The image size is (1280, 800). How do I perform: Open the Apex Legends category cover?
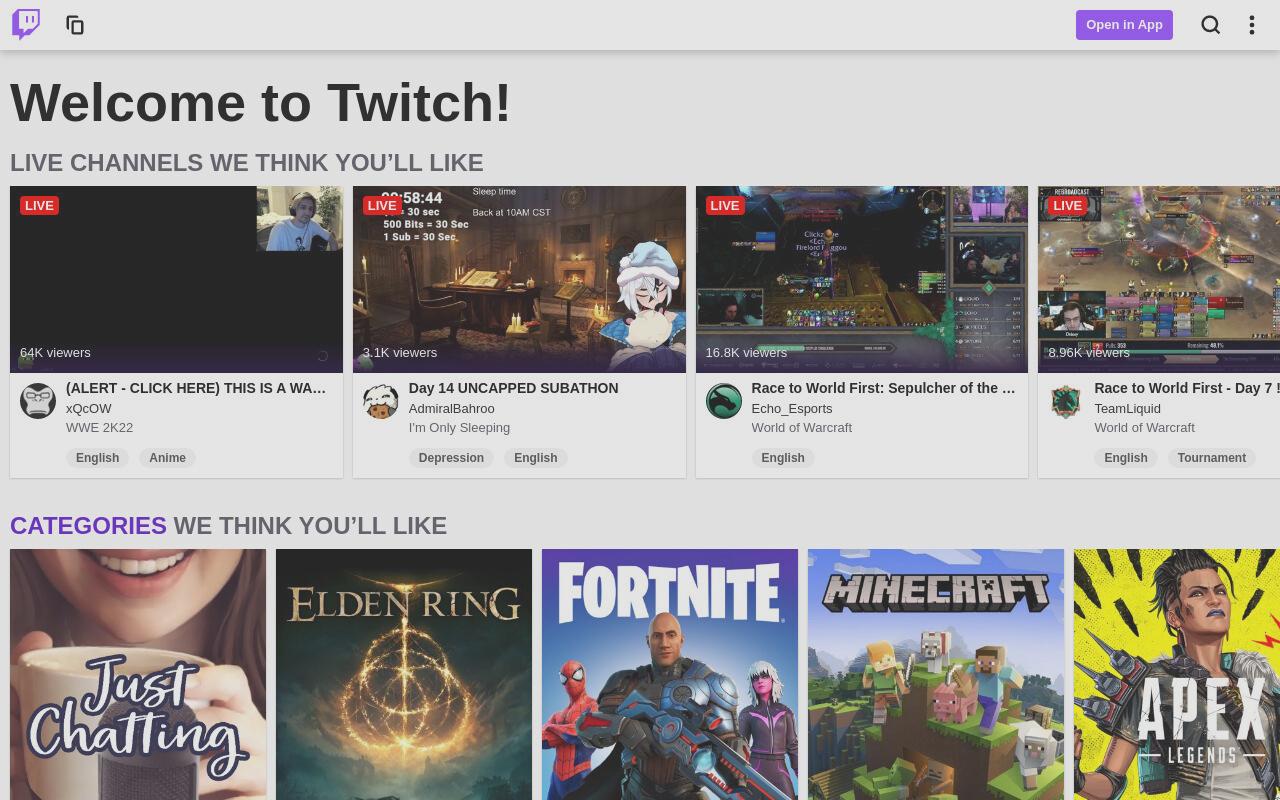click(1177, 674)
